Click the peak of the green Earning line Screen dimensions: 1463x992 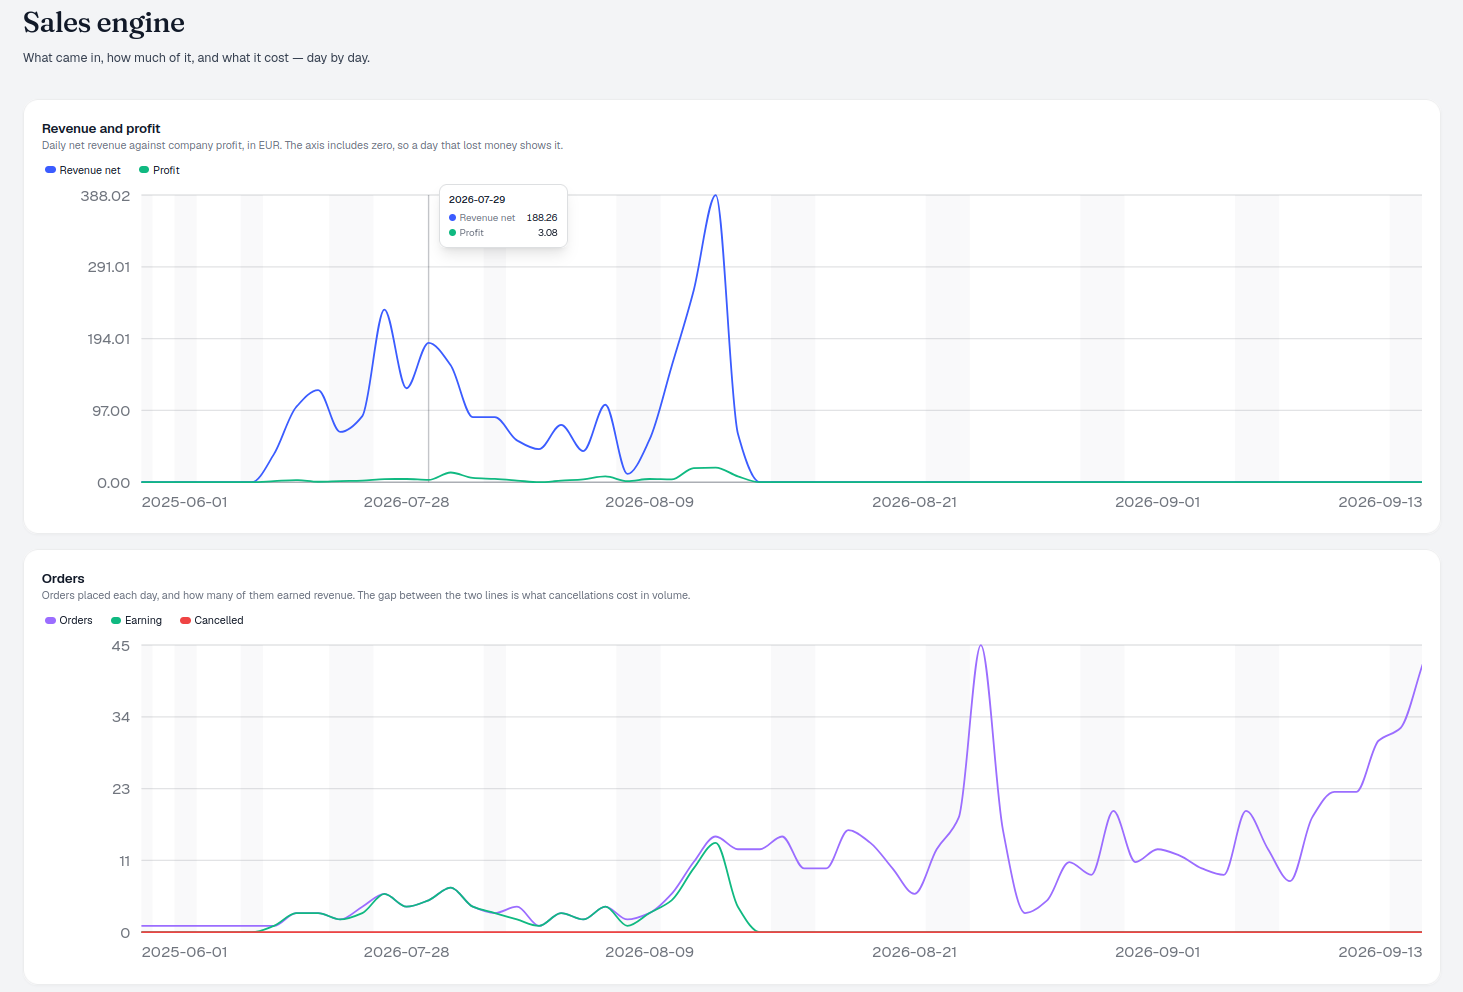pos(715,843)
